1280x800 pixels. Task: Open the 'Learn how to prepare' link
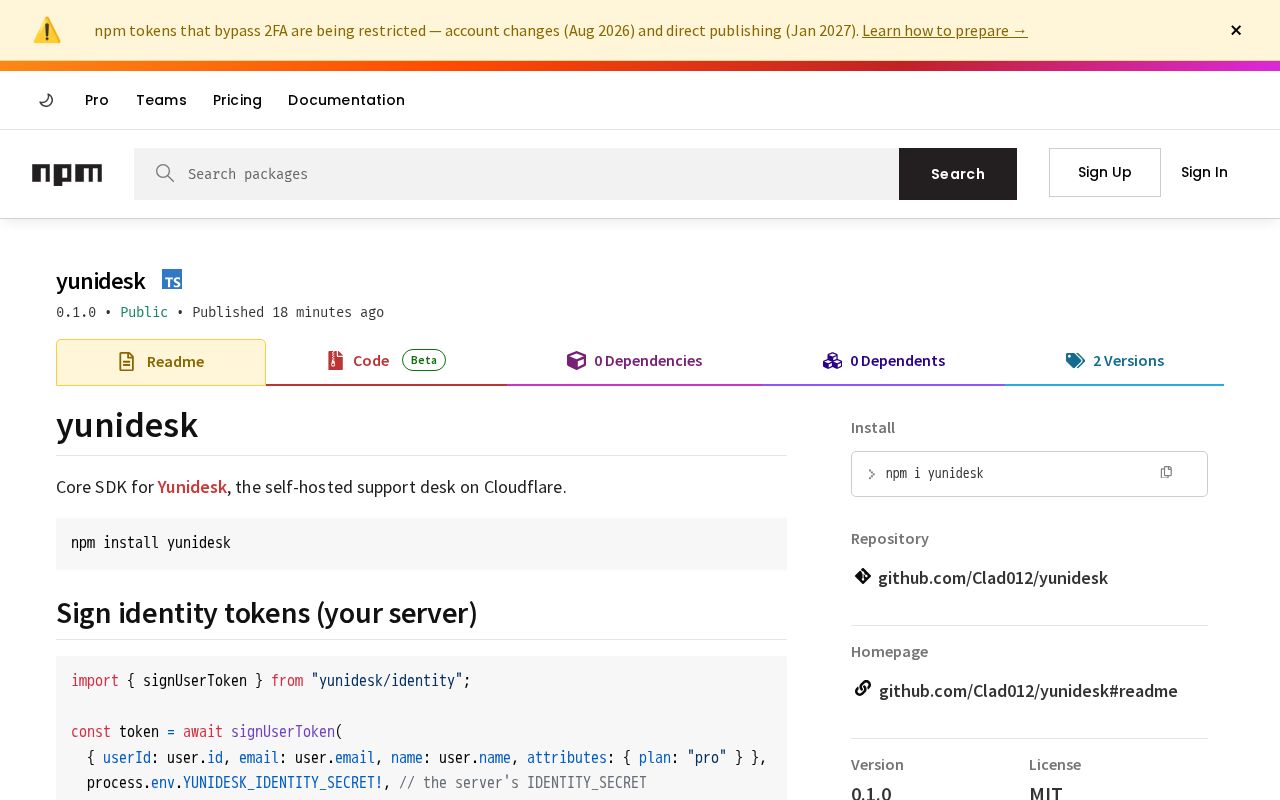[944, 30]
